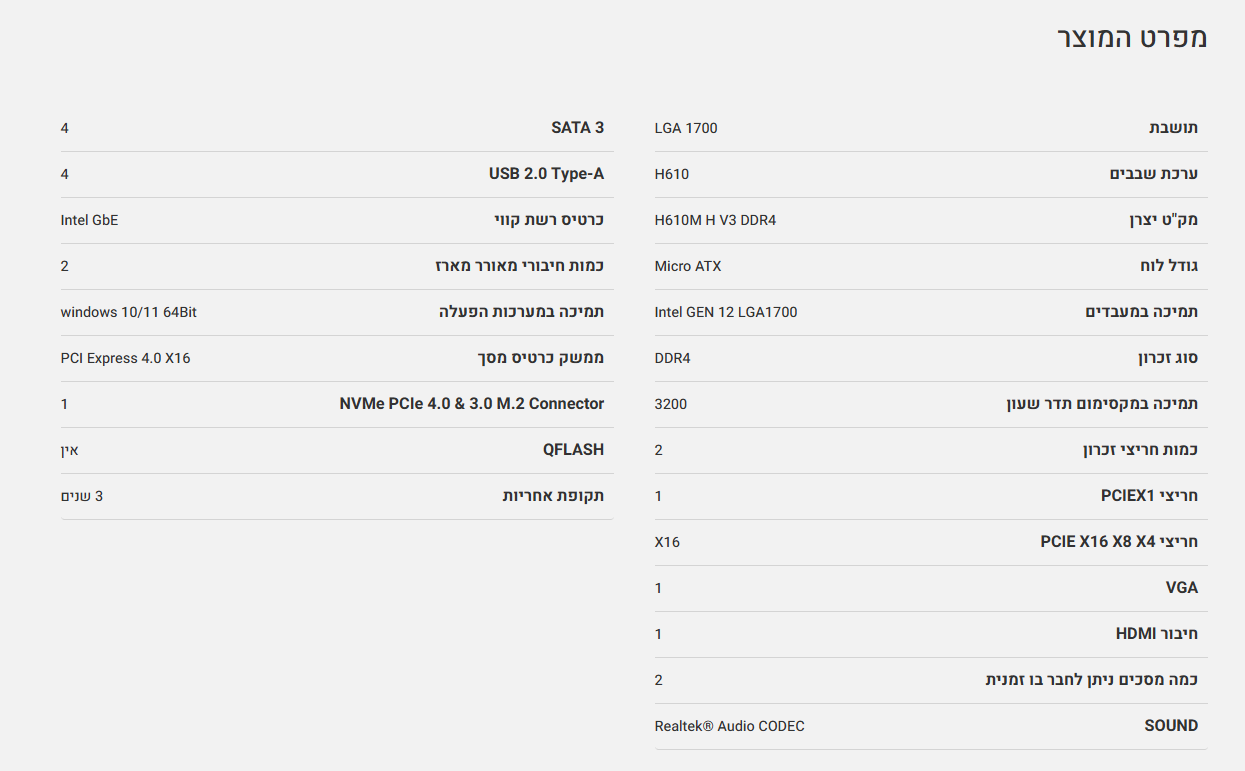Viewport: 1245px width, 771px height.
Task: Select the "Realtek® Audio CODEC" text
Action: click(729, 726)
